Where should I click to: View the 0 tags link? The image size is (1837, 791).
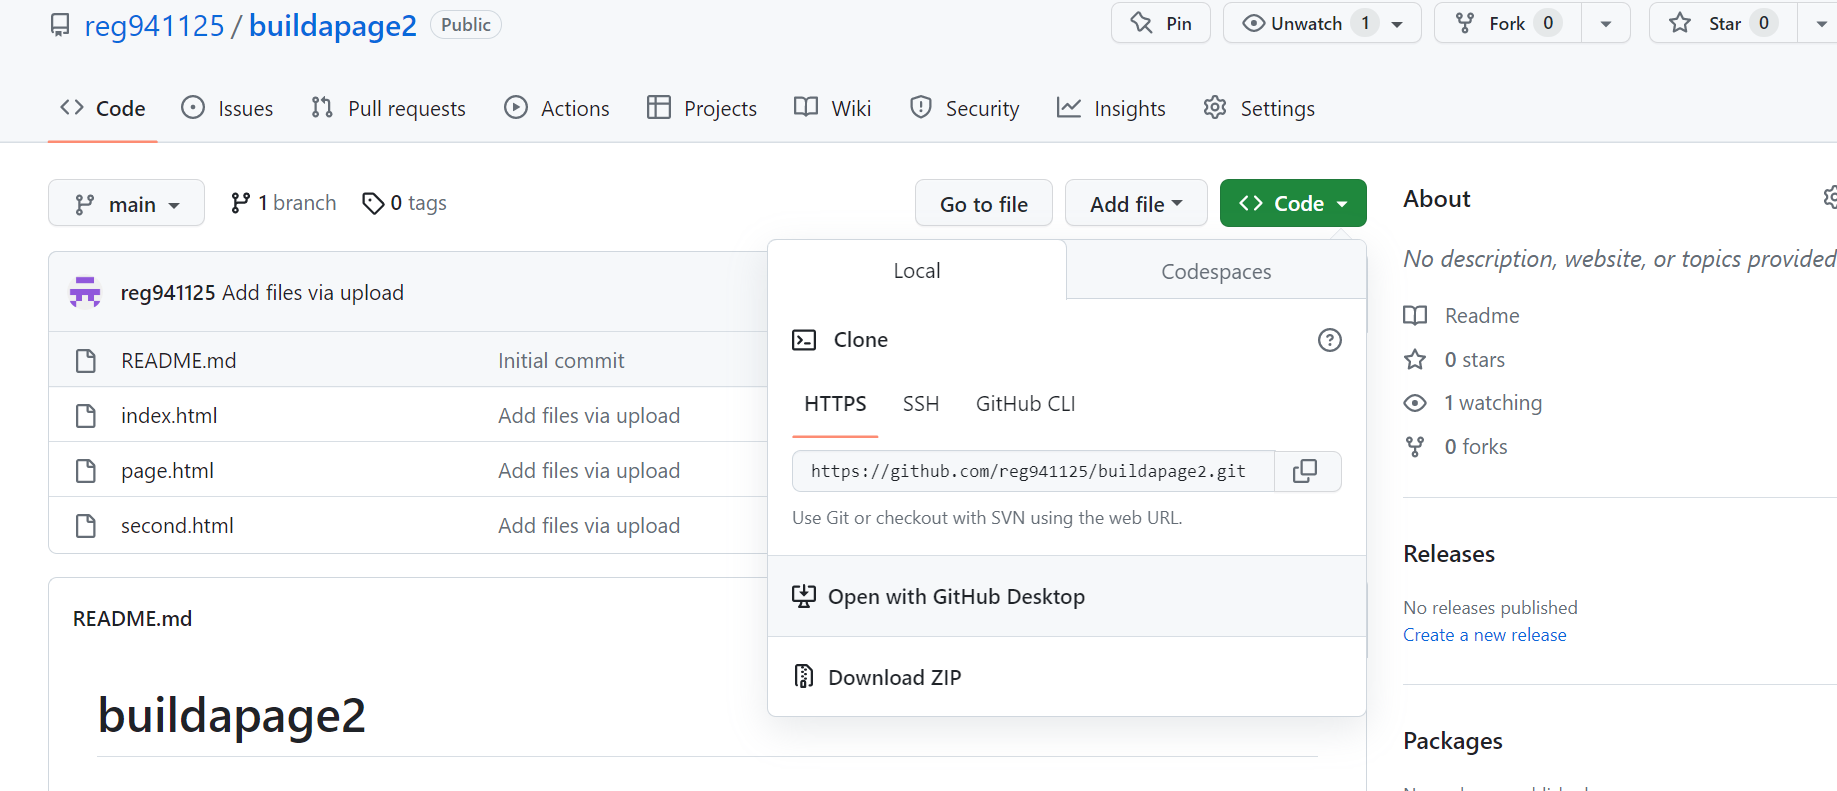(404, 203)
